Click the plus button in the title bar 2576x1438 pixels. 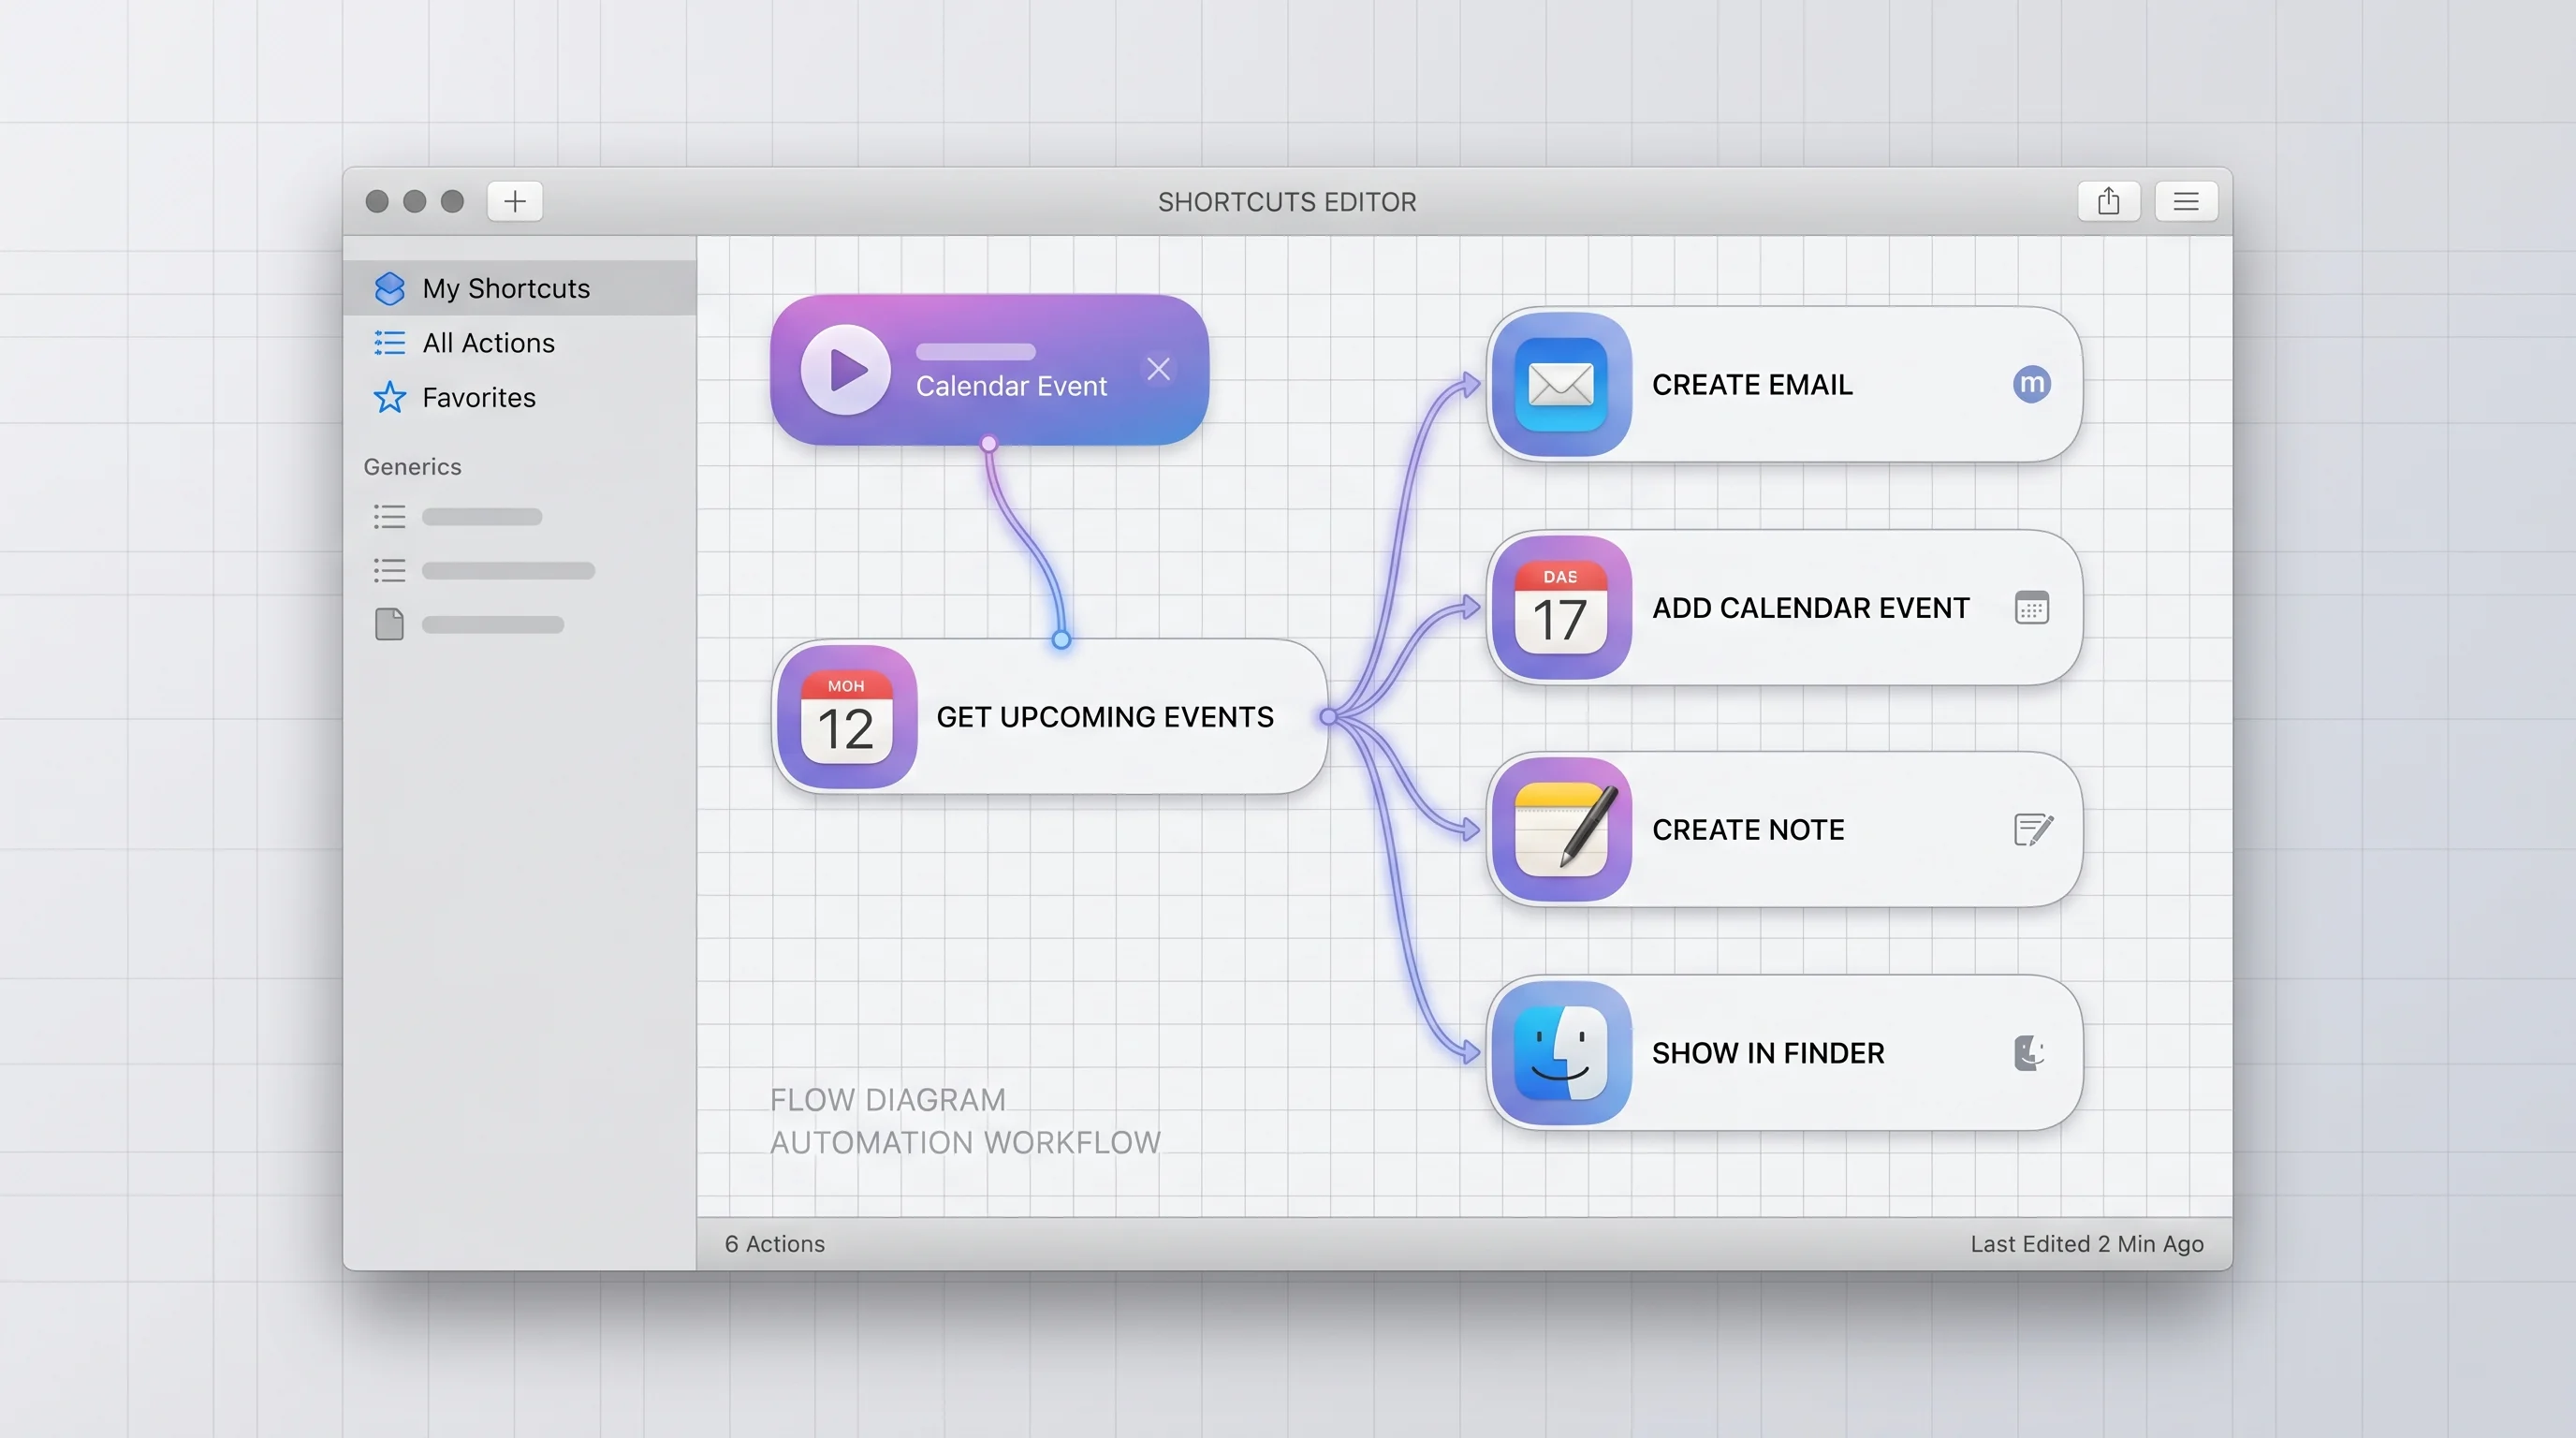[514, 201]
